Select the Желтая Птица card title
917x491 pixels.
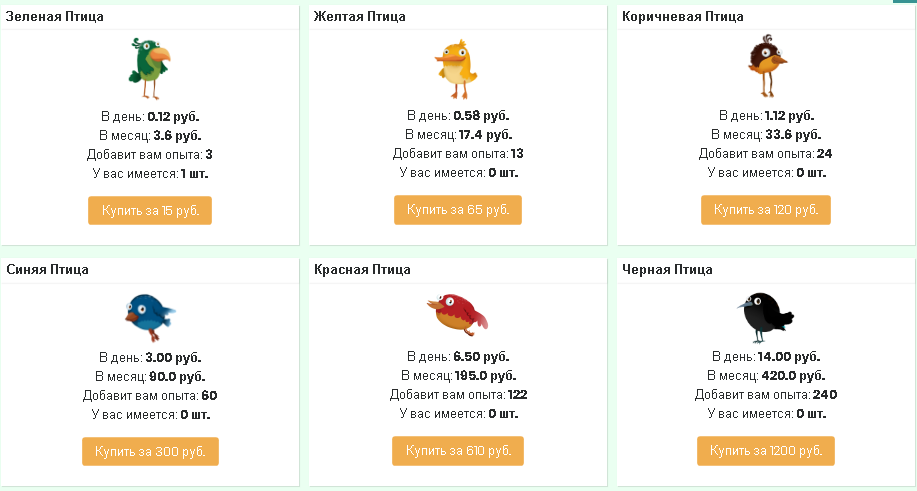(359, 16)
